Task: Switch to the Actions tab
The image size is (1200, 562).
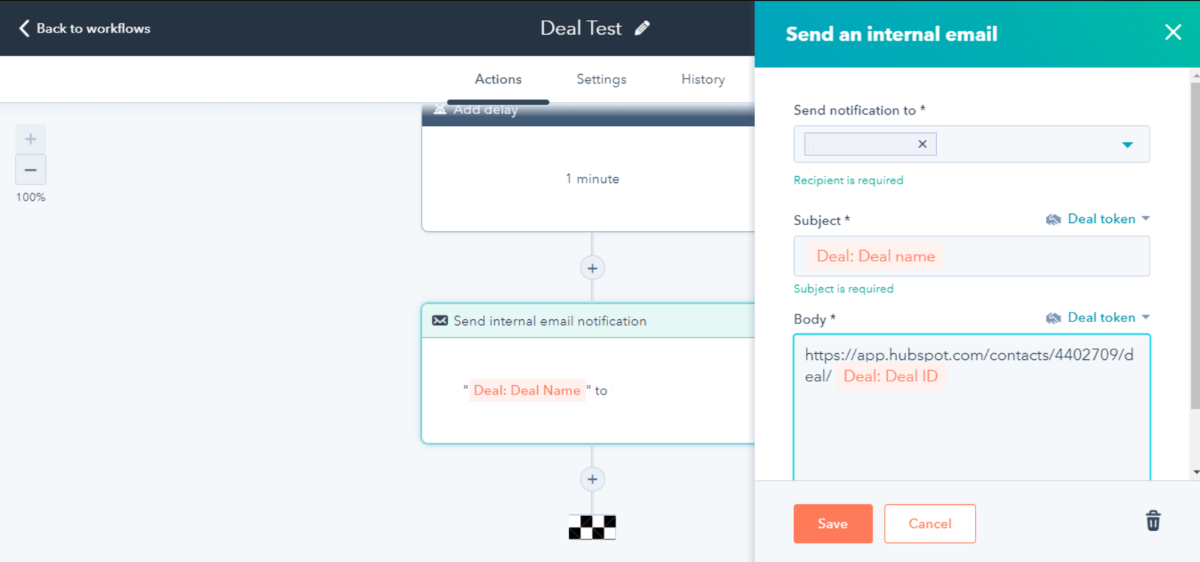Action: tap(498, 79)
